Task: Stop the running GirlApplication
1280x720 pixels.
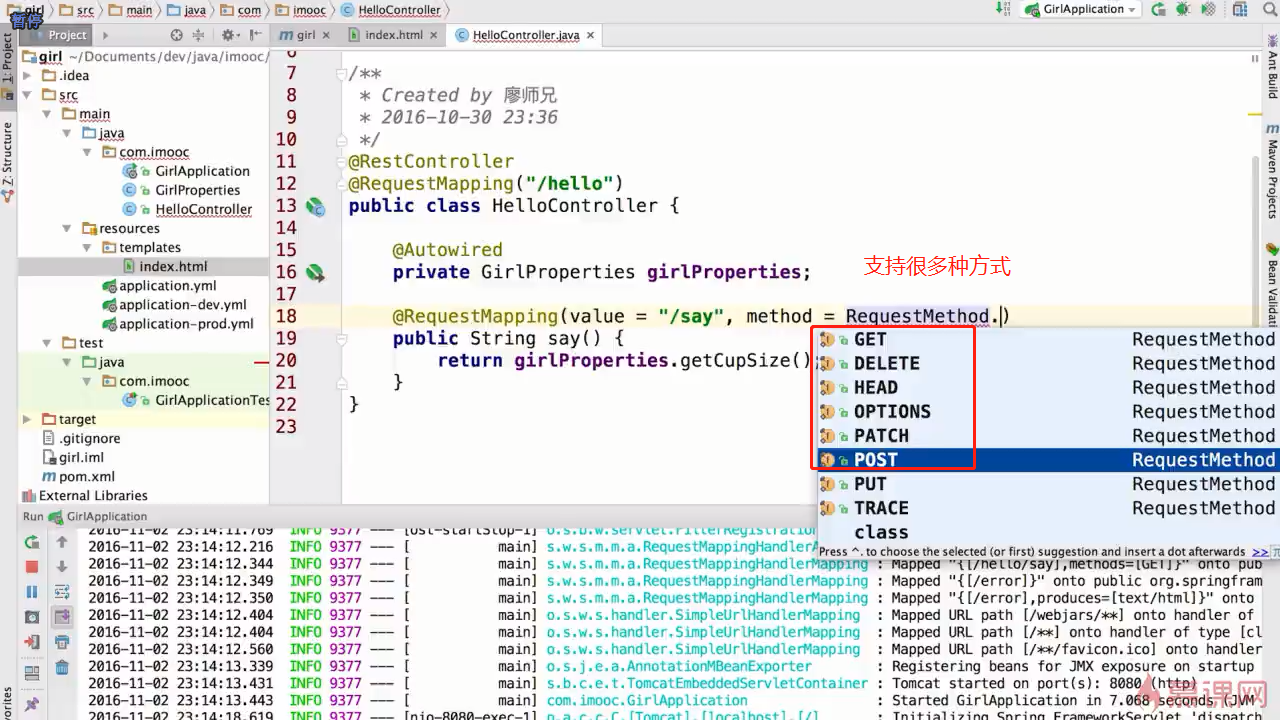Action: (32, 567)
